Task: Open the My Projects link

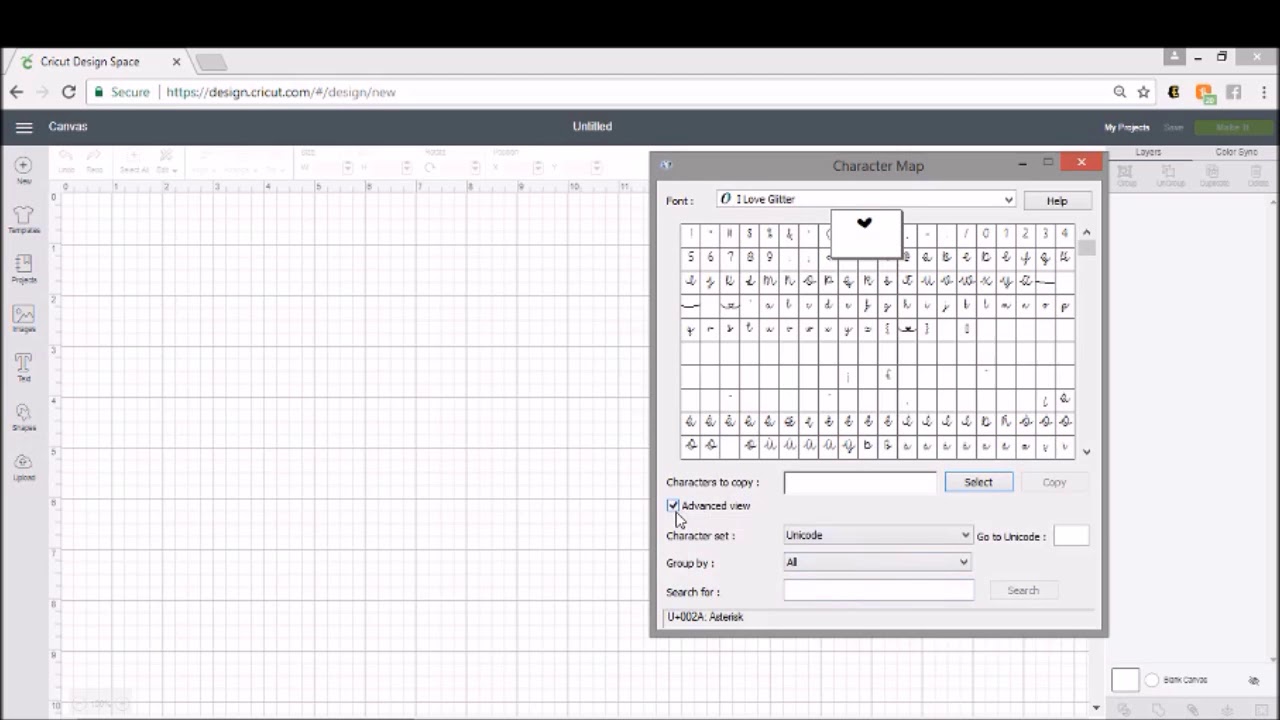Action: [x=1127, y=127]
